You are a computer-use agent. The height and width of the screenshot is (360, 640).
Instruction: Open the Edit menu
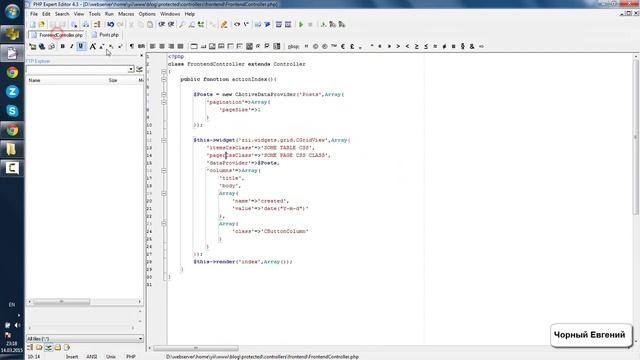click(46, 14)
